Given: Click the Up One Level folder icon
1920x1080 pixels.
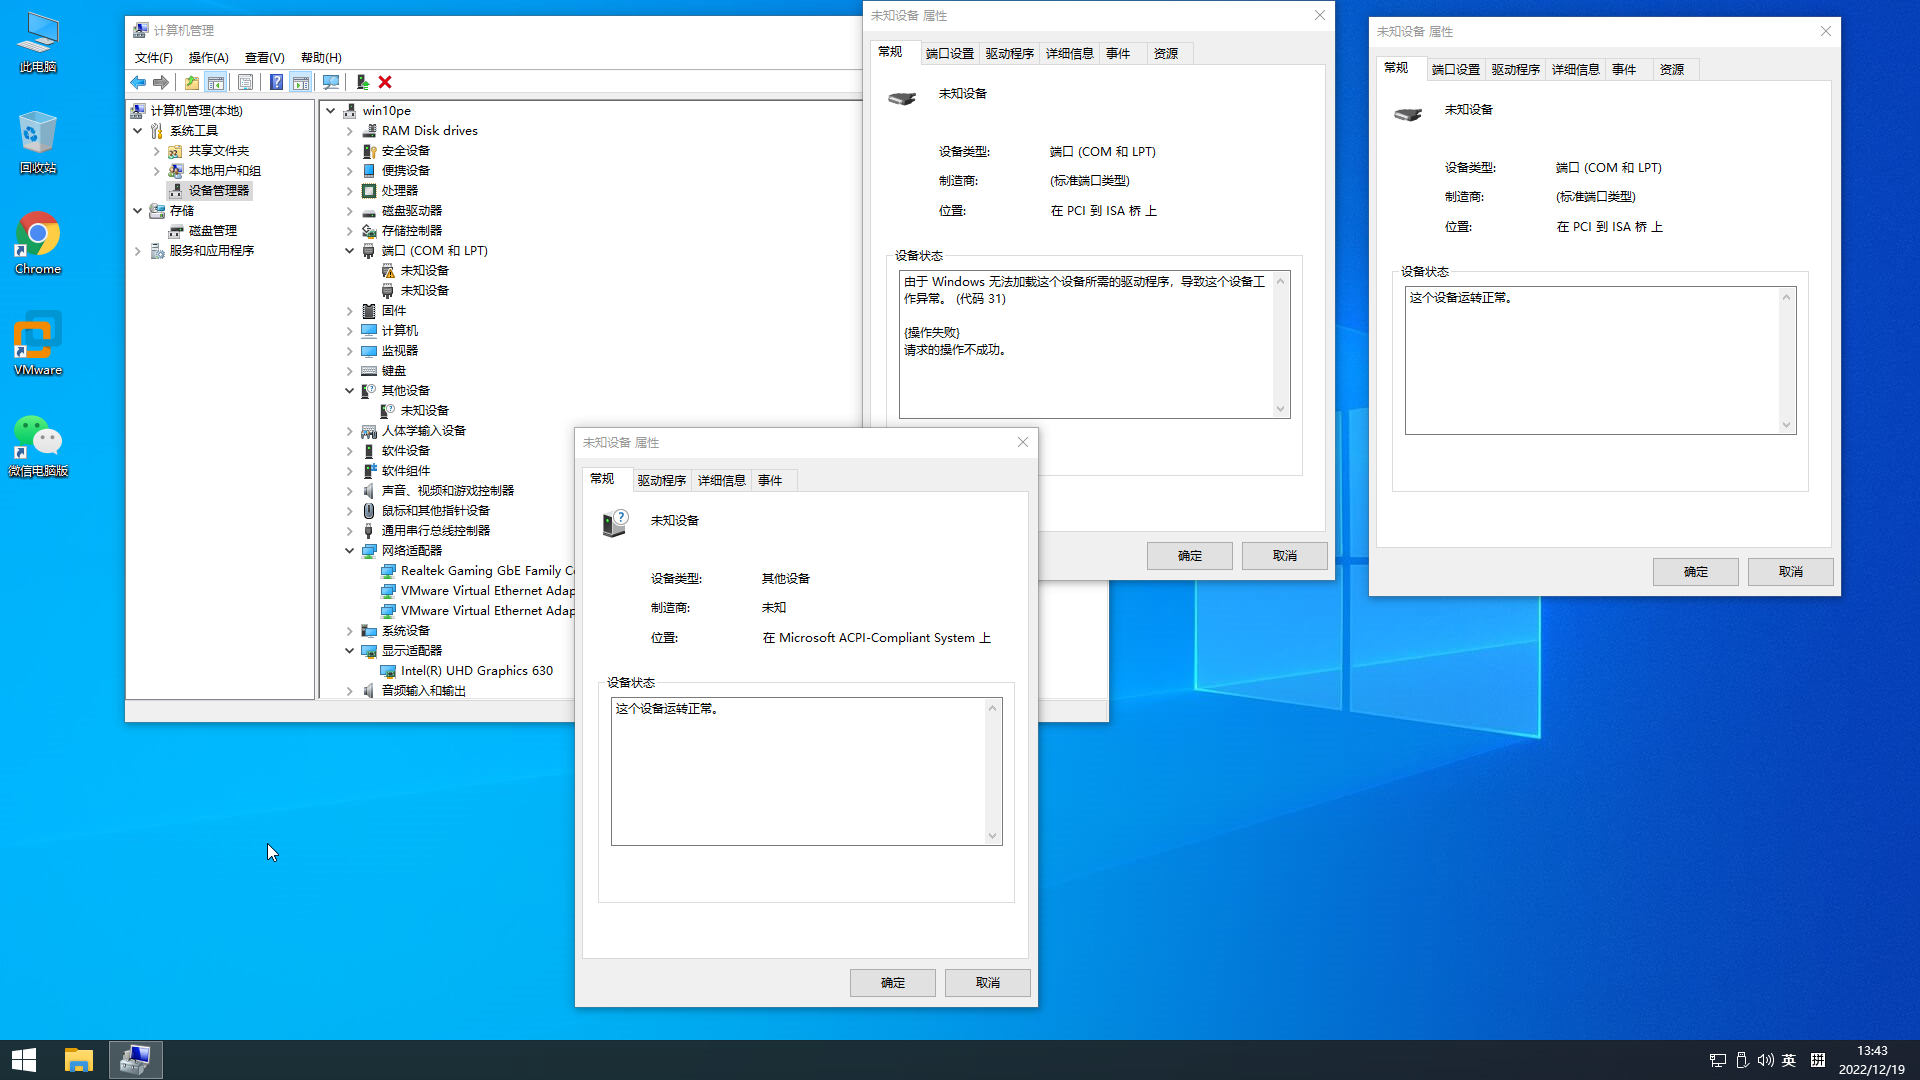Looking at the screenshot, I should (x=192, y=82).
